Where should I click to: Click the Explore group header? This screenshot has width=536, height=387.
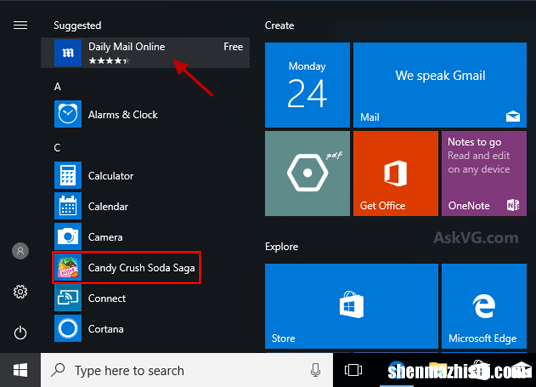(281, 246)
